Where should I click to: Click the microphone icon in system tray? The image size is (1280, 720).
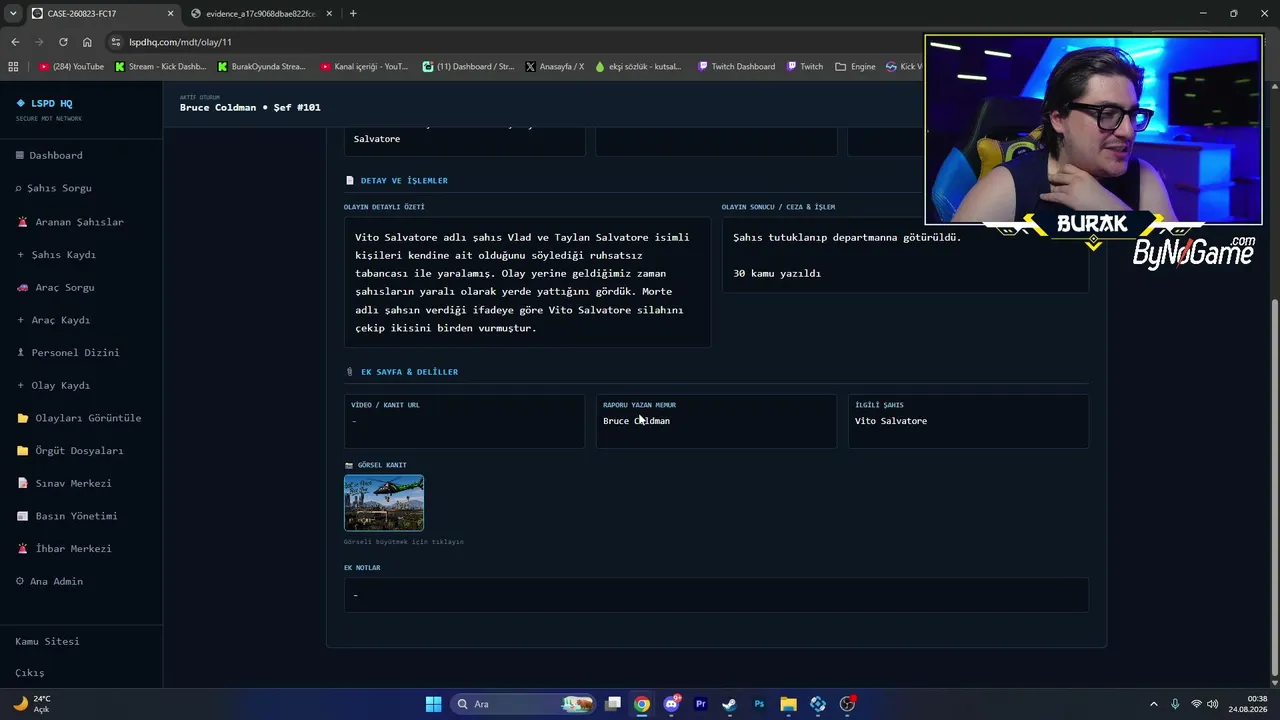coord(1175,704)
